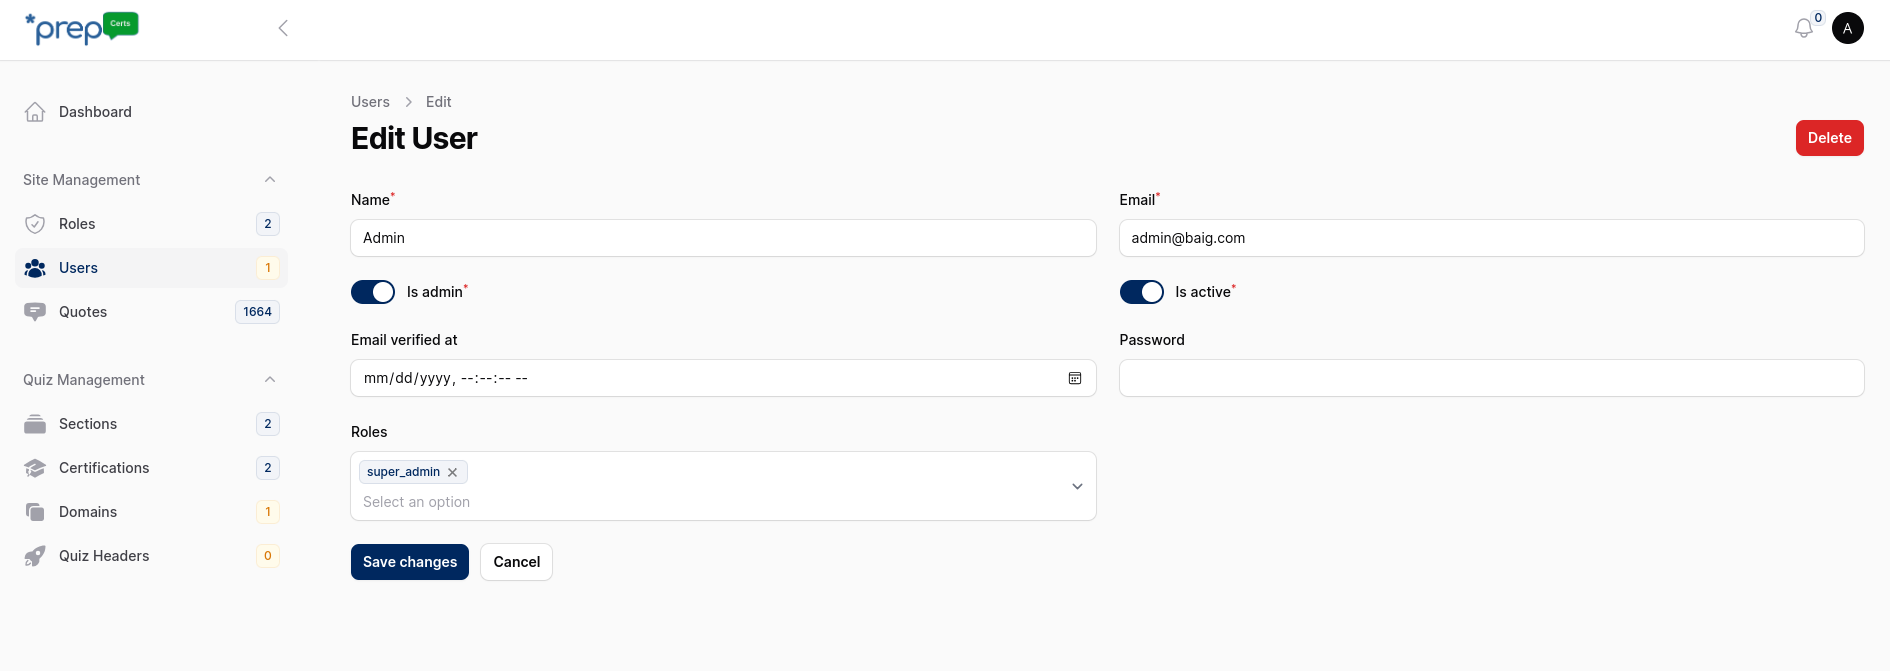This screenshot has width=1890, height=671.
Task: Expand the Roles dropdown arrow
Action: coord(1077,486)
